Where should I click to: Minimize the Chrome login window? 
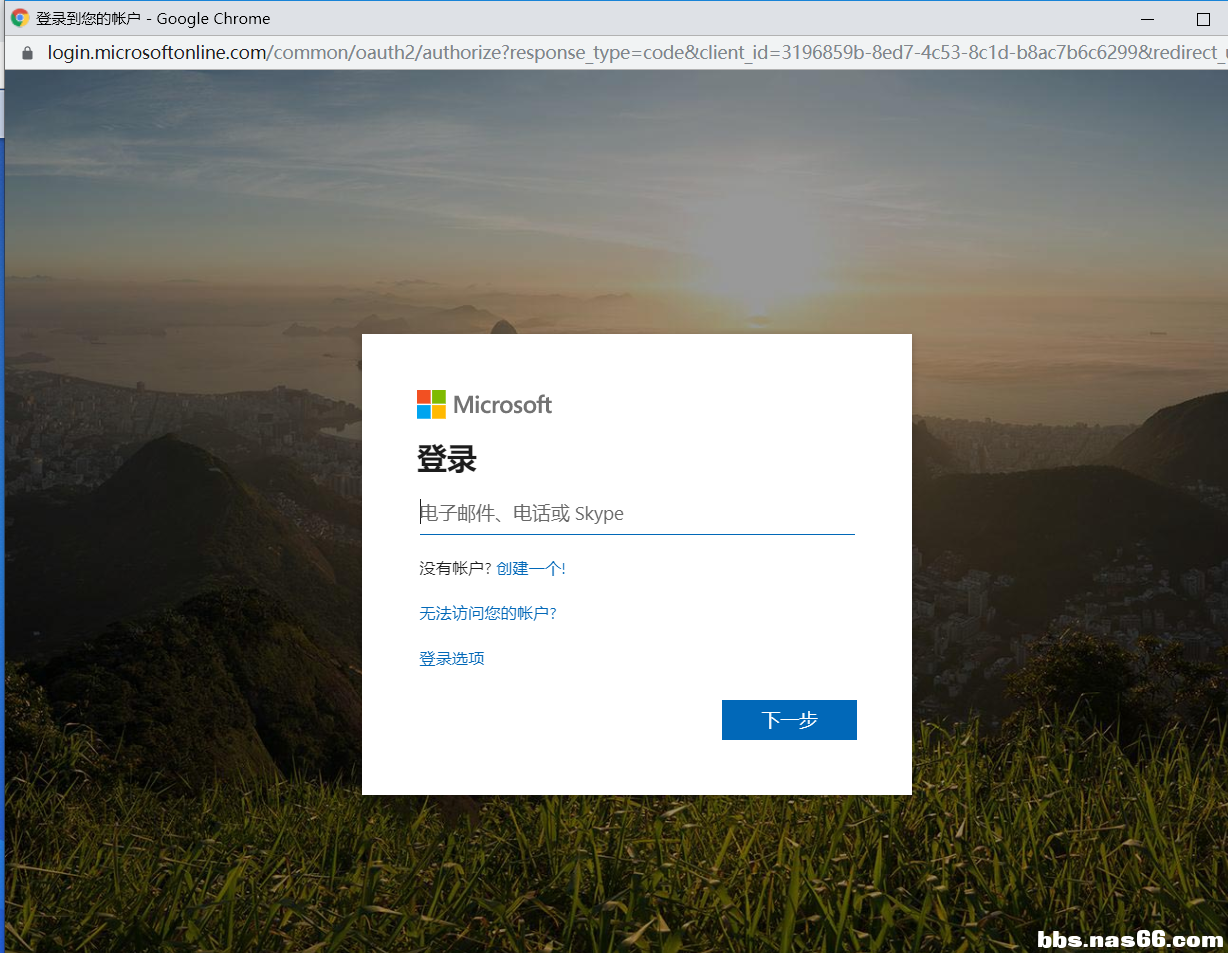point(1148,19)
